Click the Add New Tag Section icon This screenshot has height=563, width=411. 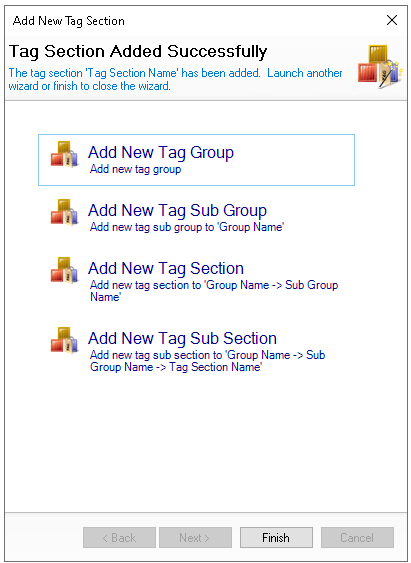64,270
